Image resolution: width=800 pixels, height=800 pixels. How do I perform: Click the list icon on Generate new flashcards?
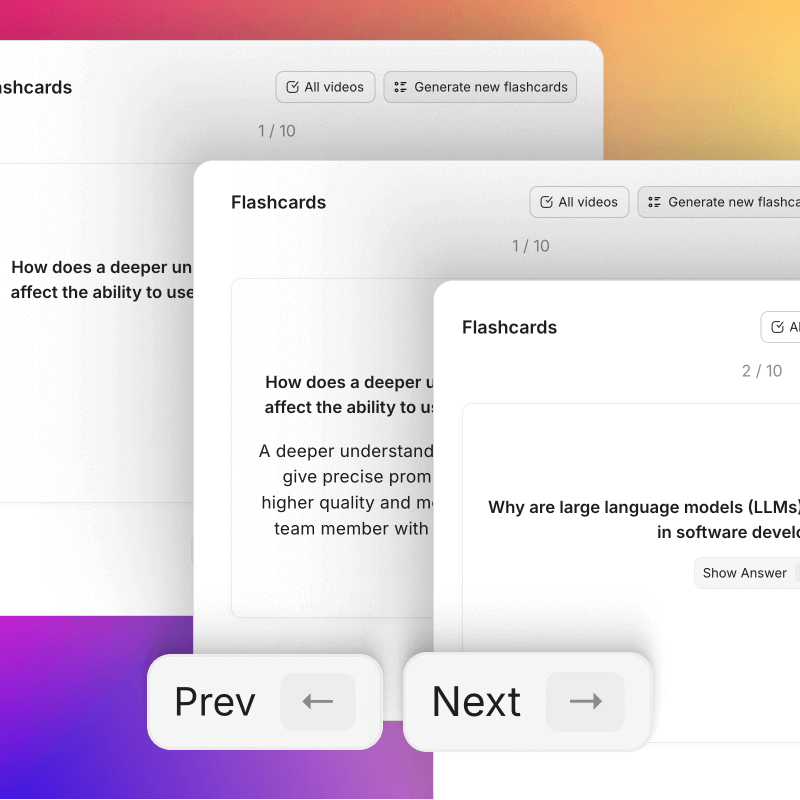click(x=399, y=87)
